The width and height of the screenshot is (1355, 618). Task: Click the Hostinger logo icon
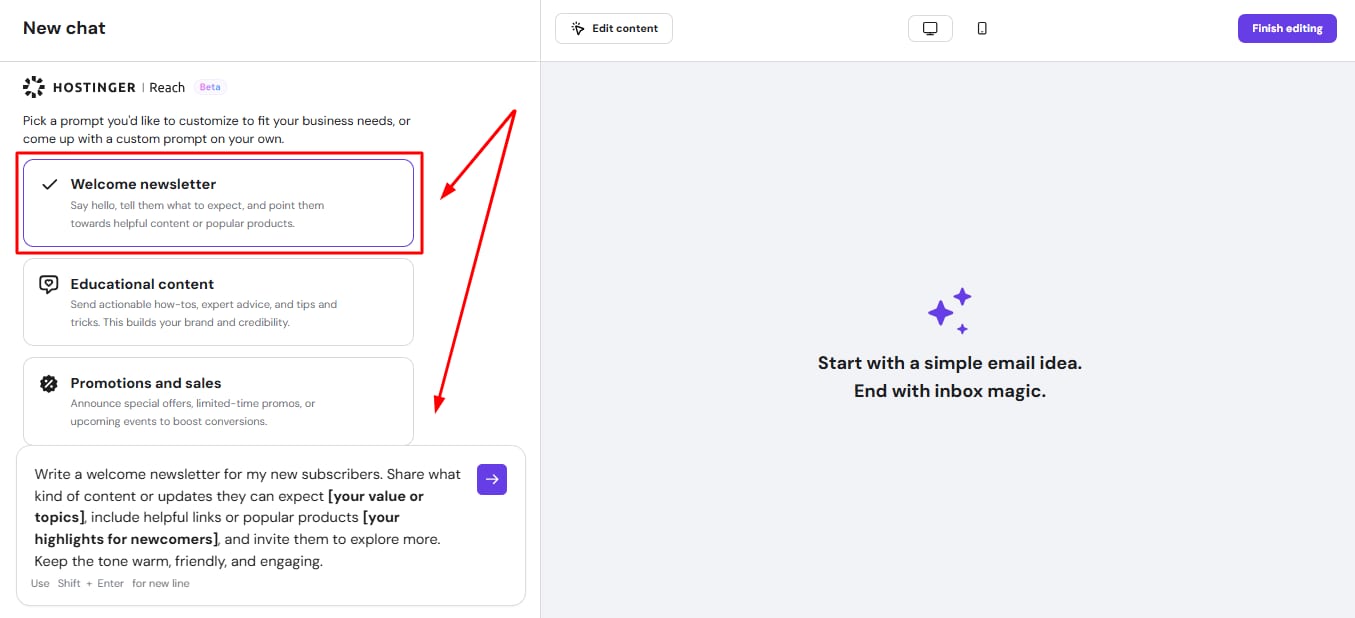pyautogui.click(x=34, y=87)
